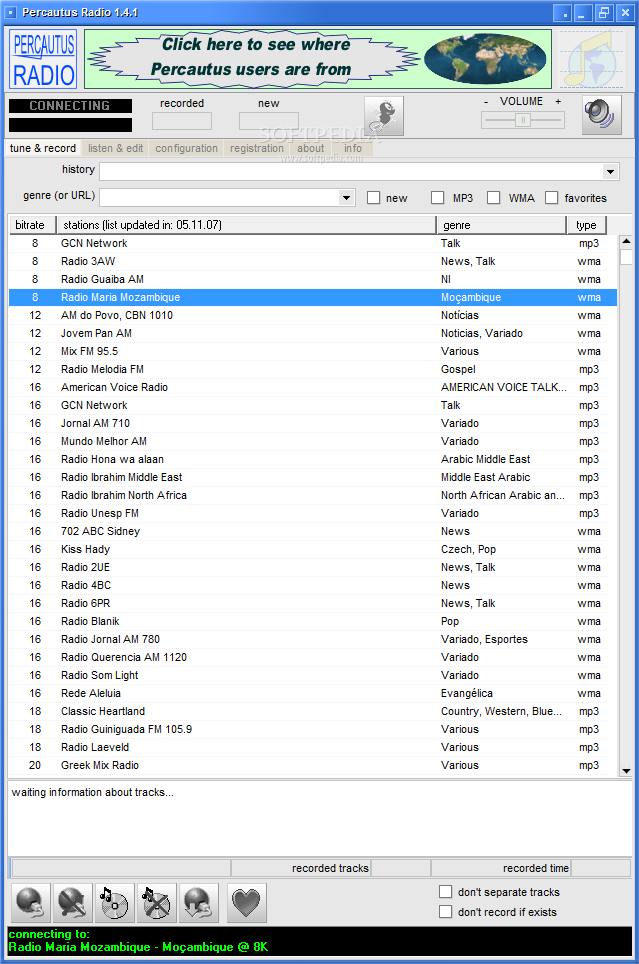Click the station list scroll up arrow
The image size is (639, 964).
[x=626, y=242]
